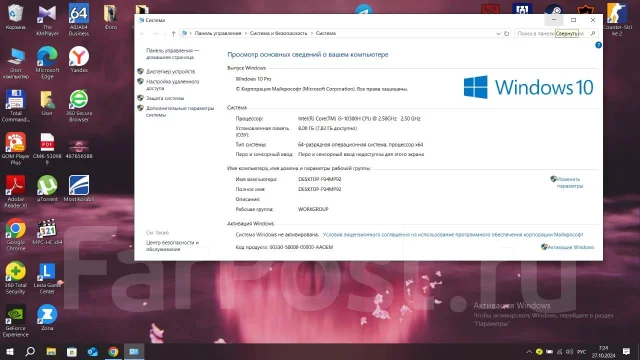The width and height of the screenshot is (640, 360).
Task: Launch Counter-Strike 2 desktop shortcut
Action: tap(617, 19)
